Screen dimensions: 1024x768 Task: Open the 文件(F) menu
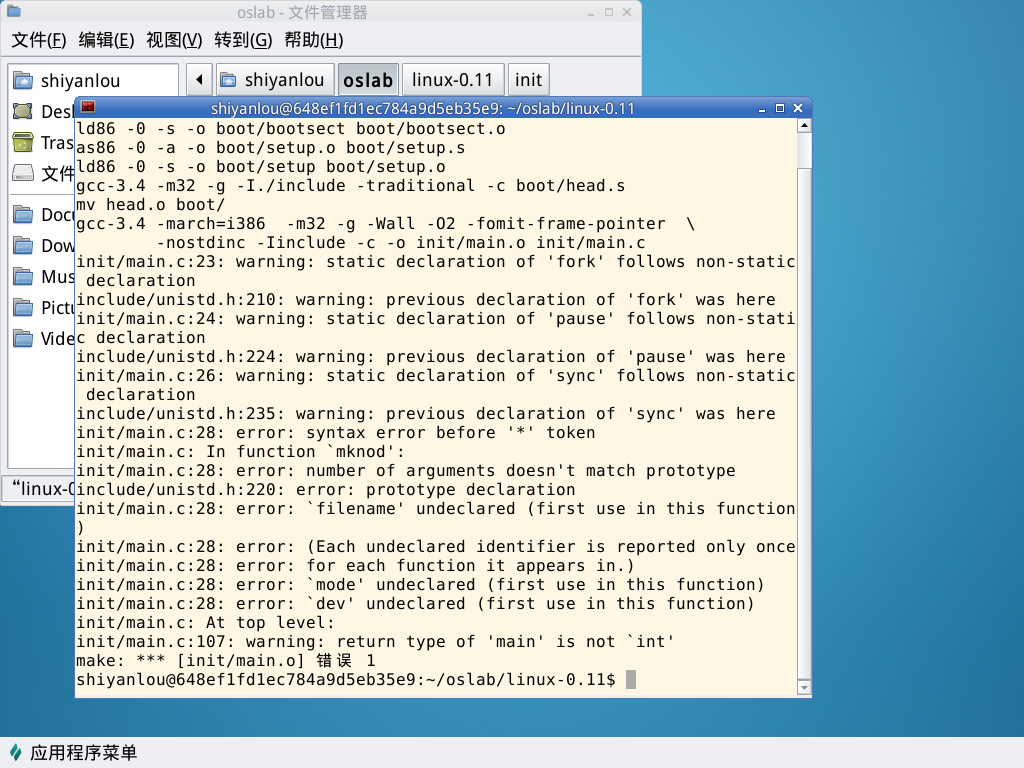click(39, 40)
